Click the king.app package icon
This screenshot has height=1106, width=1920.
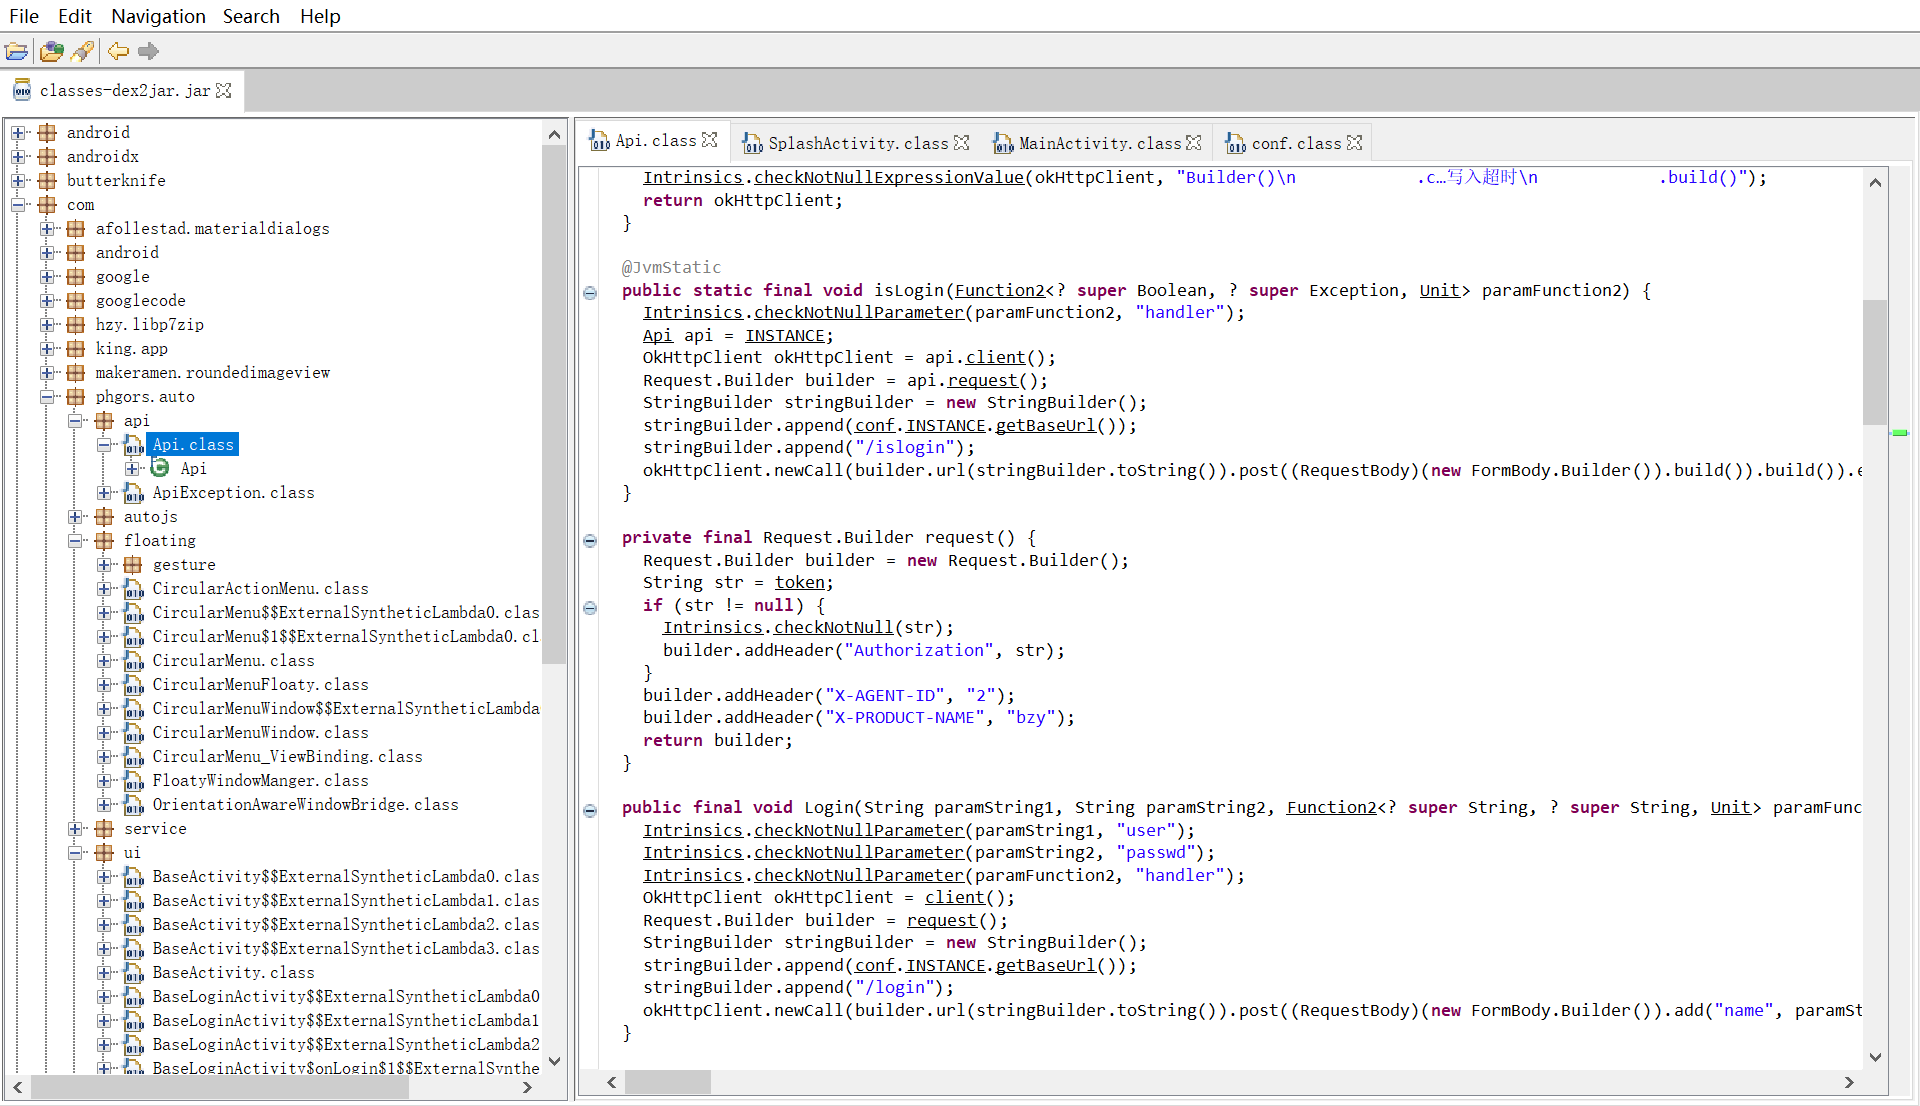[x=75, y=348]
